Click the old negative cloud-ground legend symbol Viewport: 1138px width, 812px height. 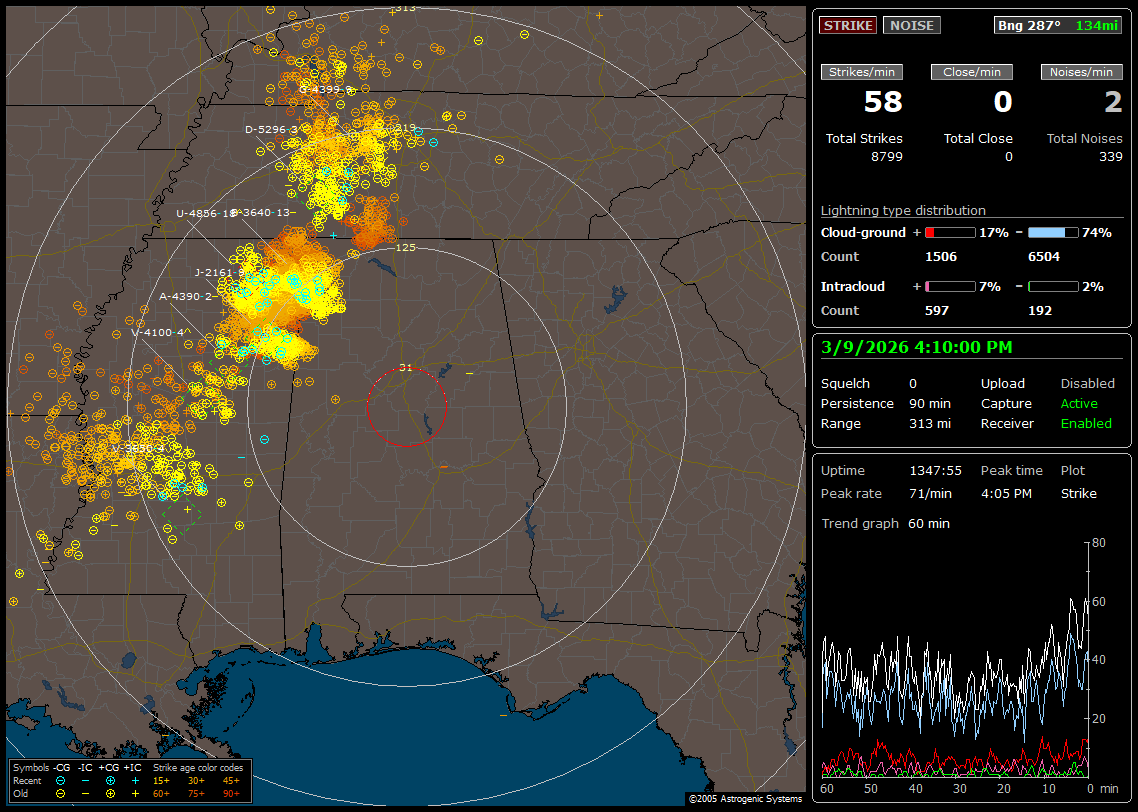[61, 793]
